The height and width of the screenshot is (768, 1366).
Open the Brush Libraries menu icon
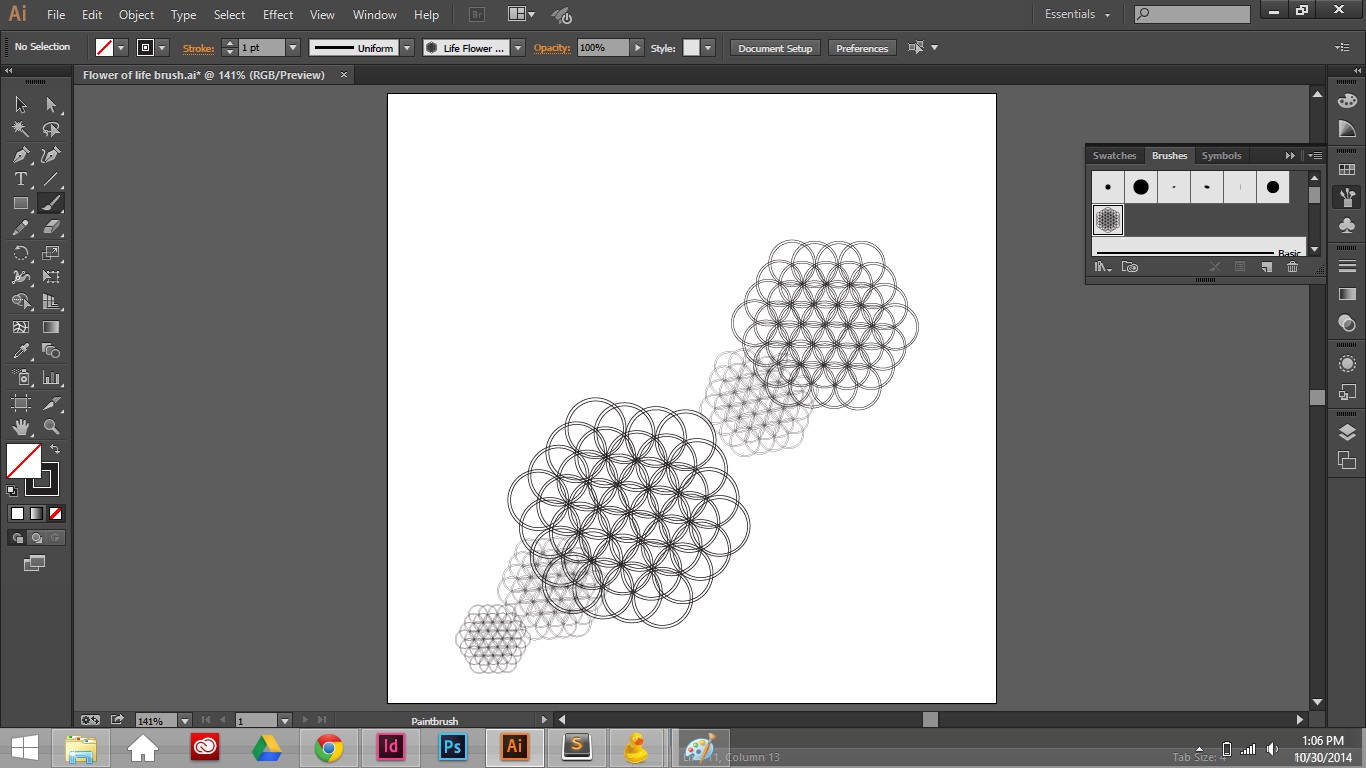(1102, 267)
